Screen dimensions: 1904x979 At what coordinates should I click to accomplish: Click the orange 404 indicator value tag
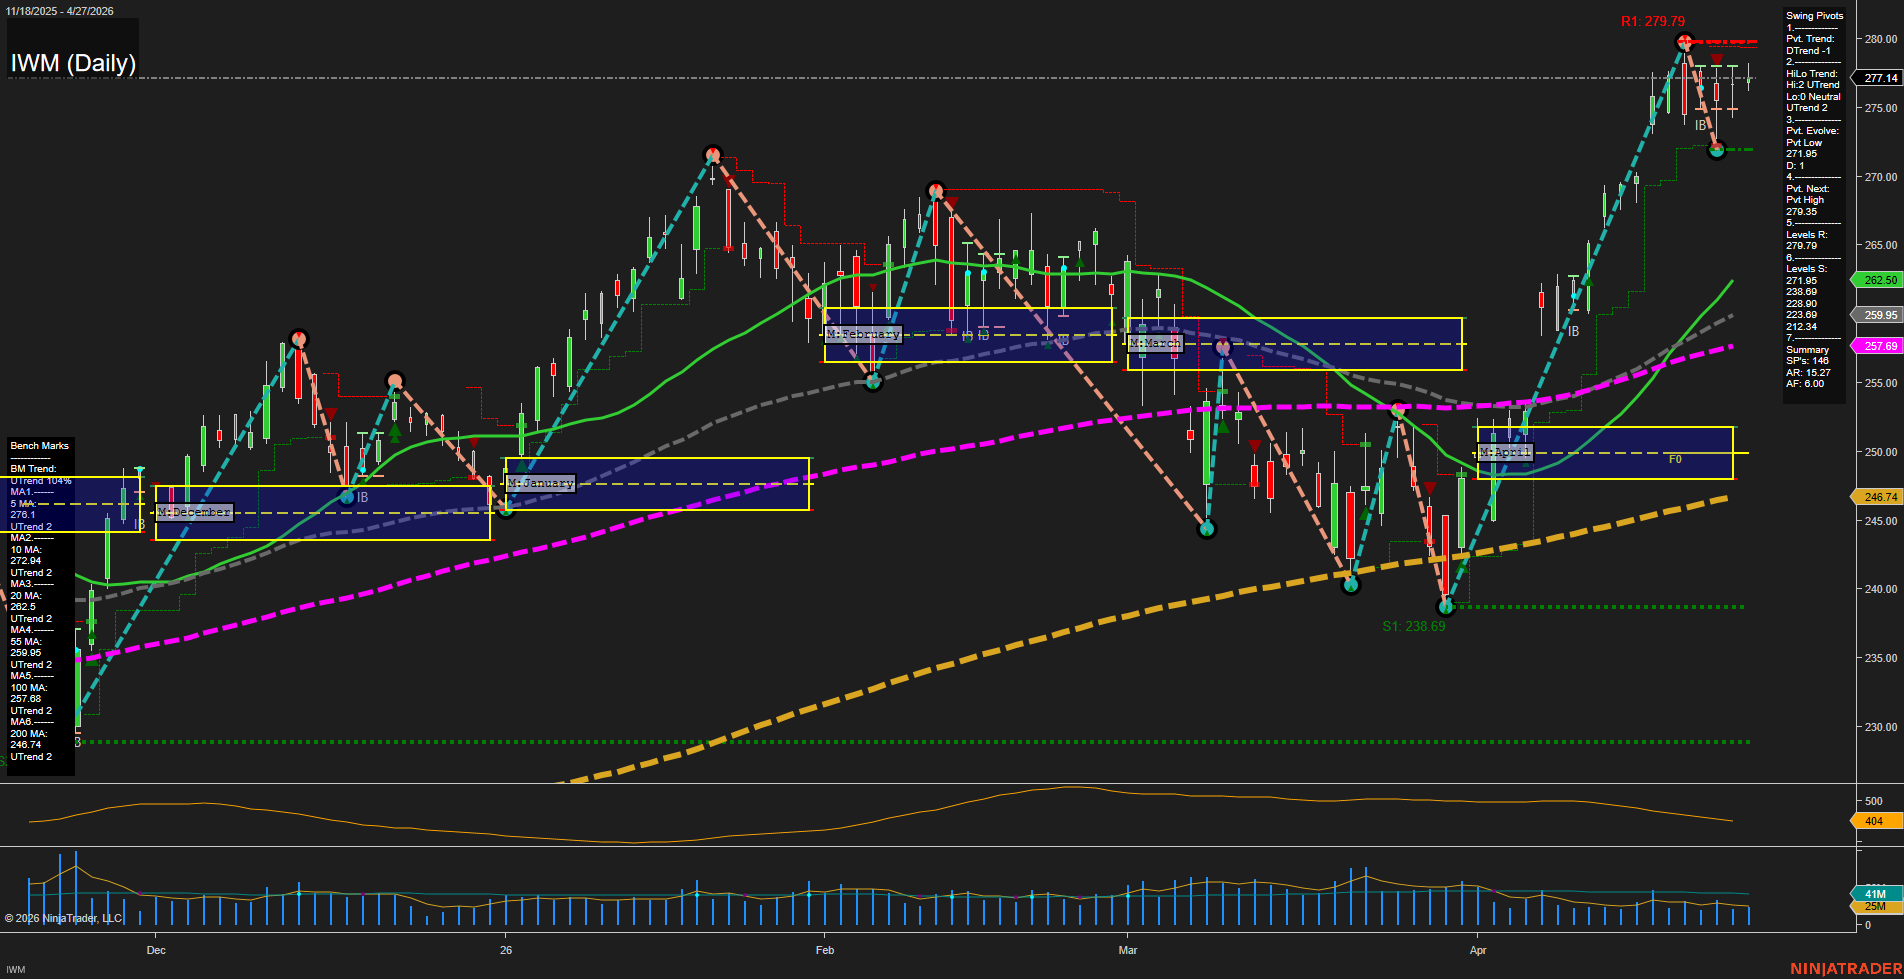tap(1874, 821)
